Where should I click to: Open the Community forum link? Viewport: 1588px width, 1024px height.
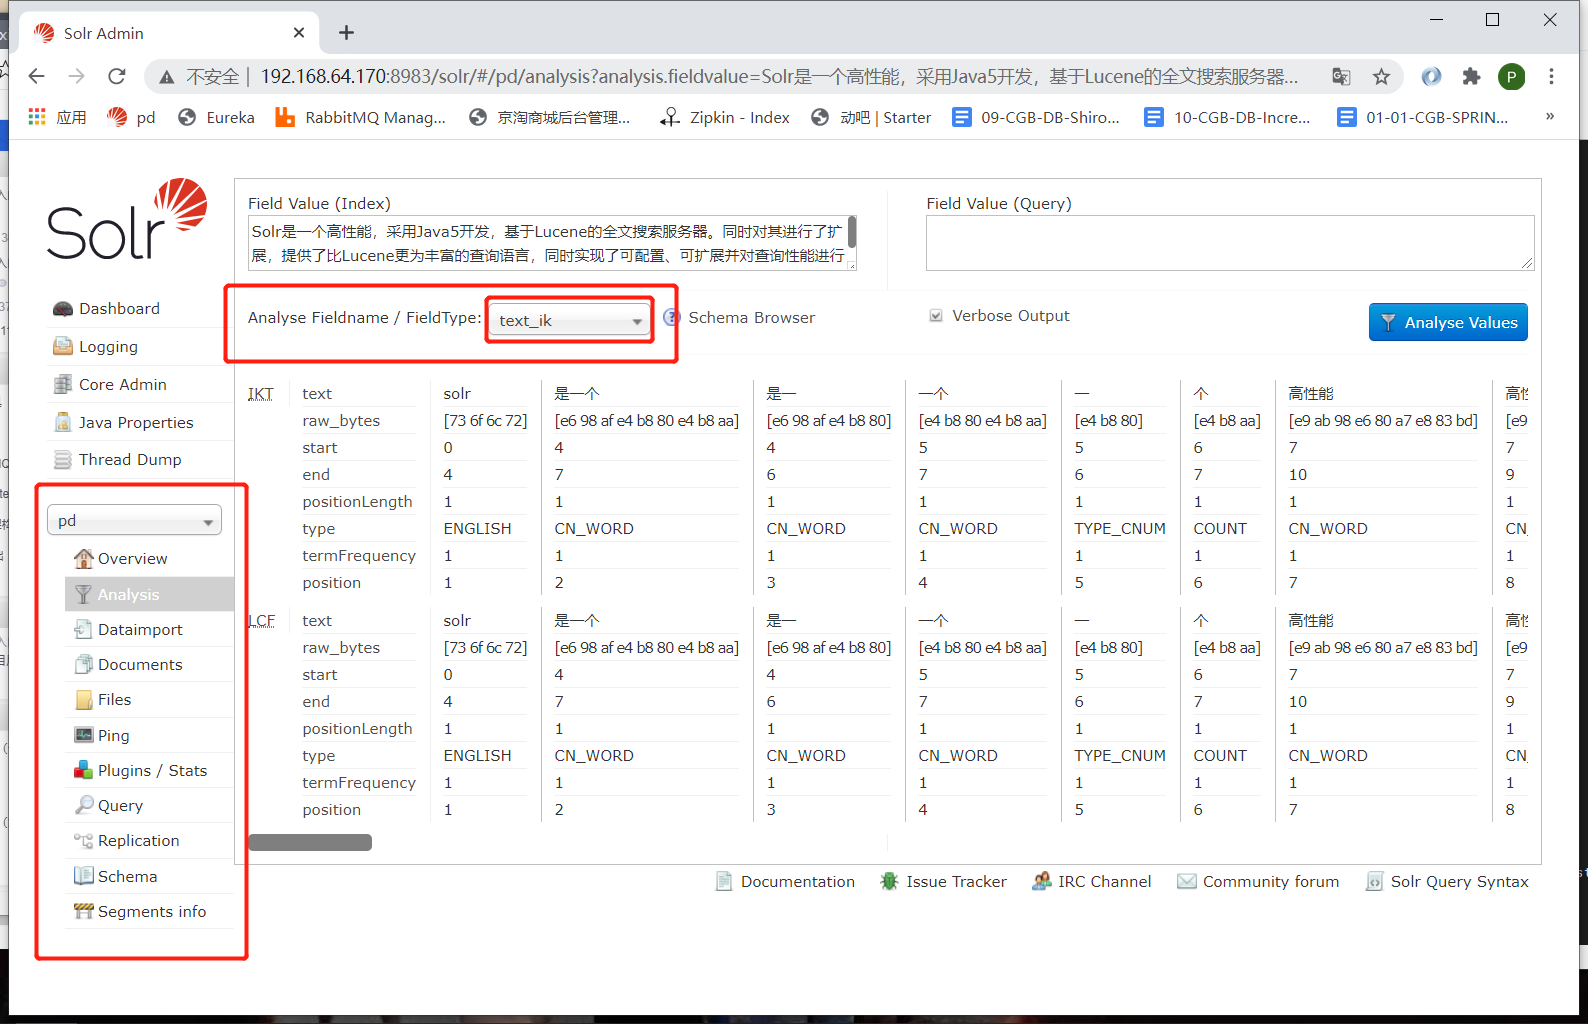point(1258,882)
